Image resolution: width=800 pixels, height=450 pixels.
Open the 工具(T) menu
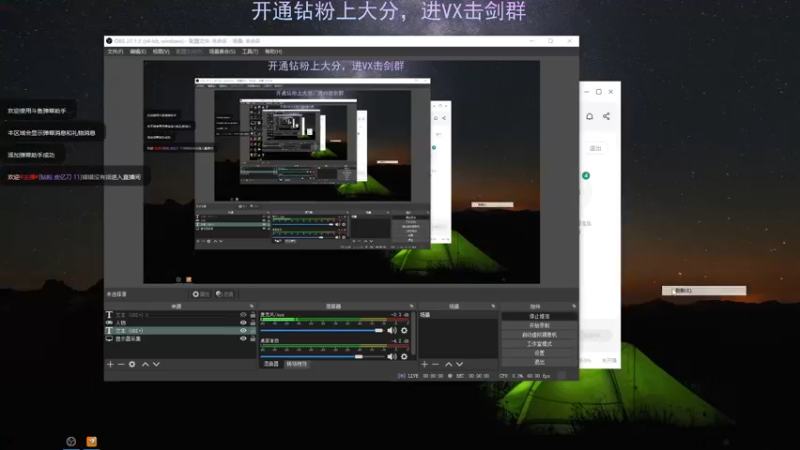pyautogui.click(x=250, y=52)
